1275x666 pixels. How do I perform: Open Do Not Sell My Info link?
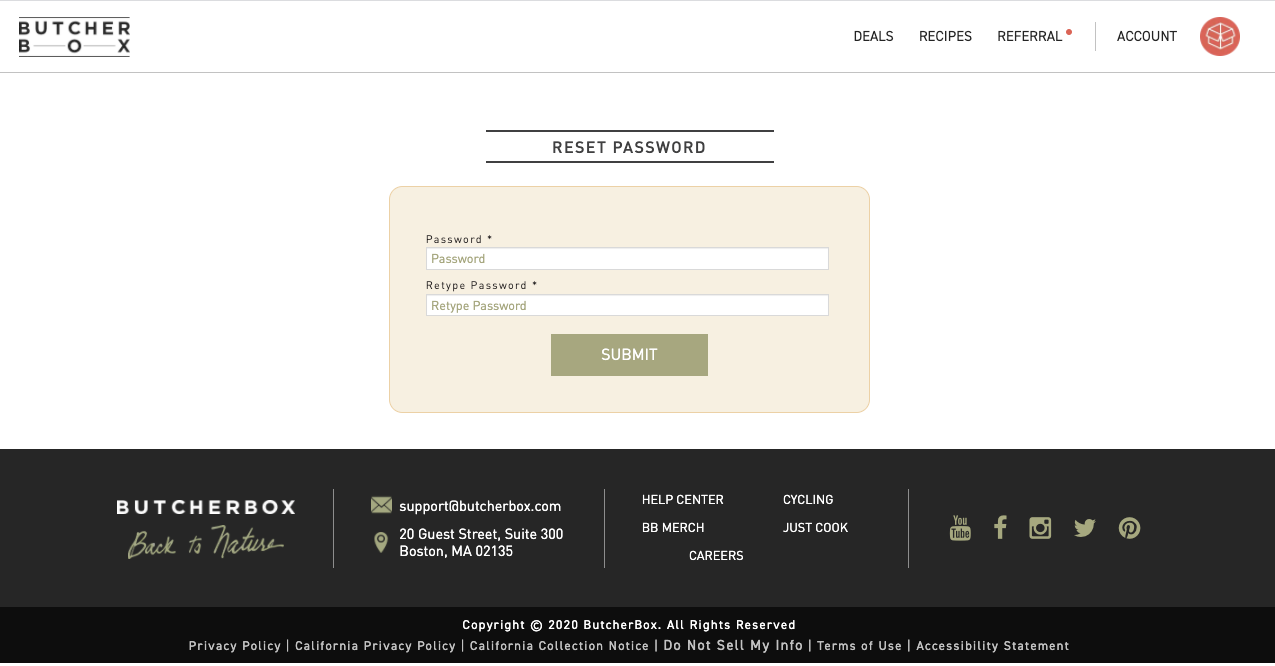[x=733, y=646]
